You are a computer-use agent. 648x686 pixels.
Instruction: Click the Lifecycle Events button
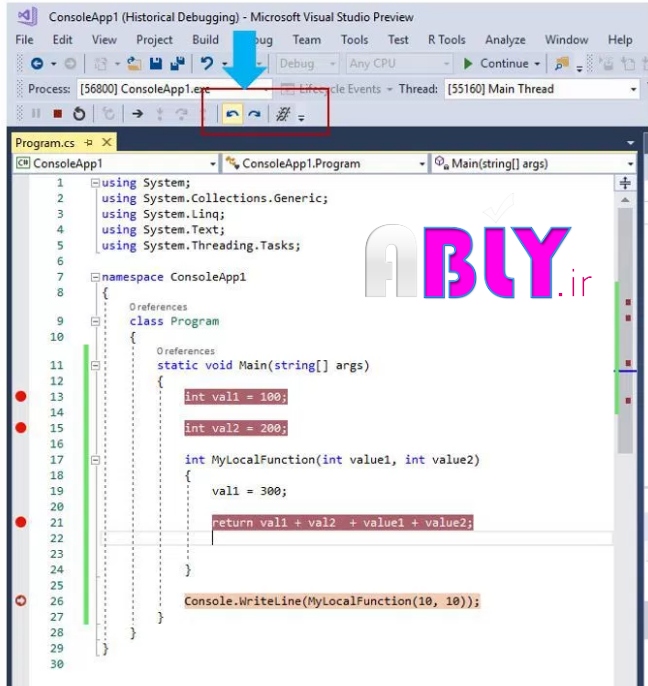click(336, 89)
